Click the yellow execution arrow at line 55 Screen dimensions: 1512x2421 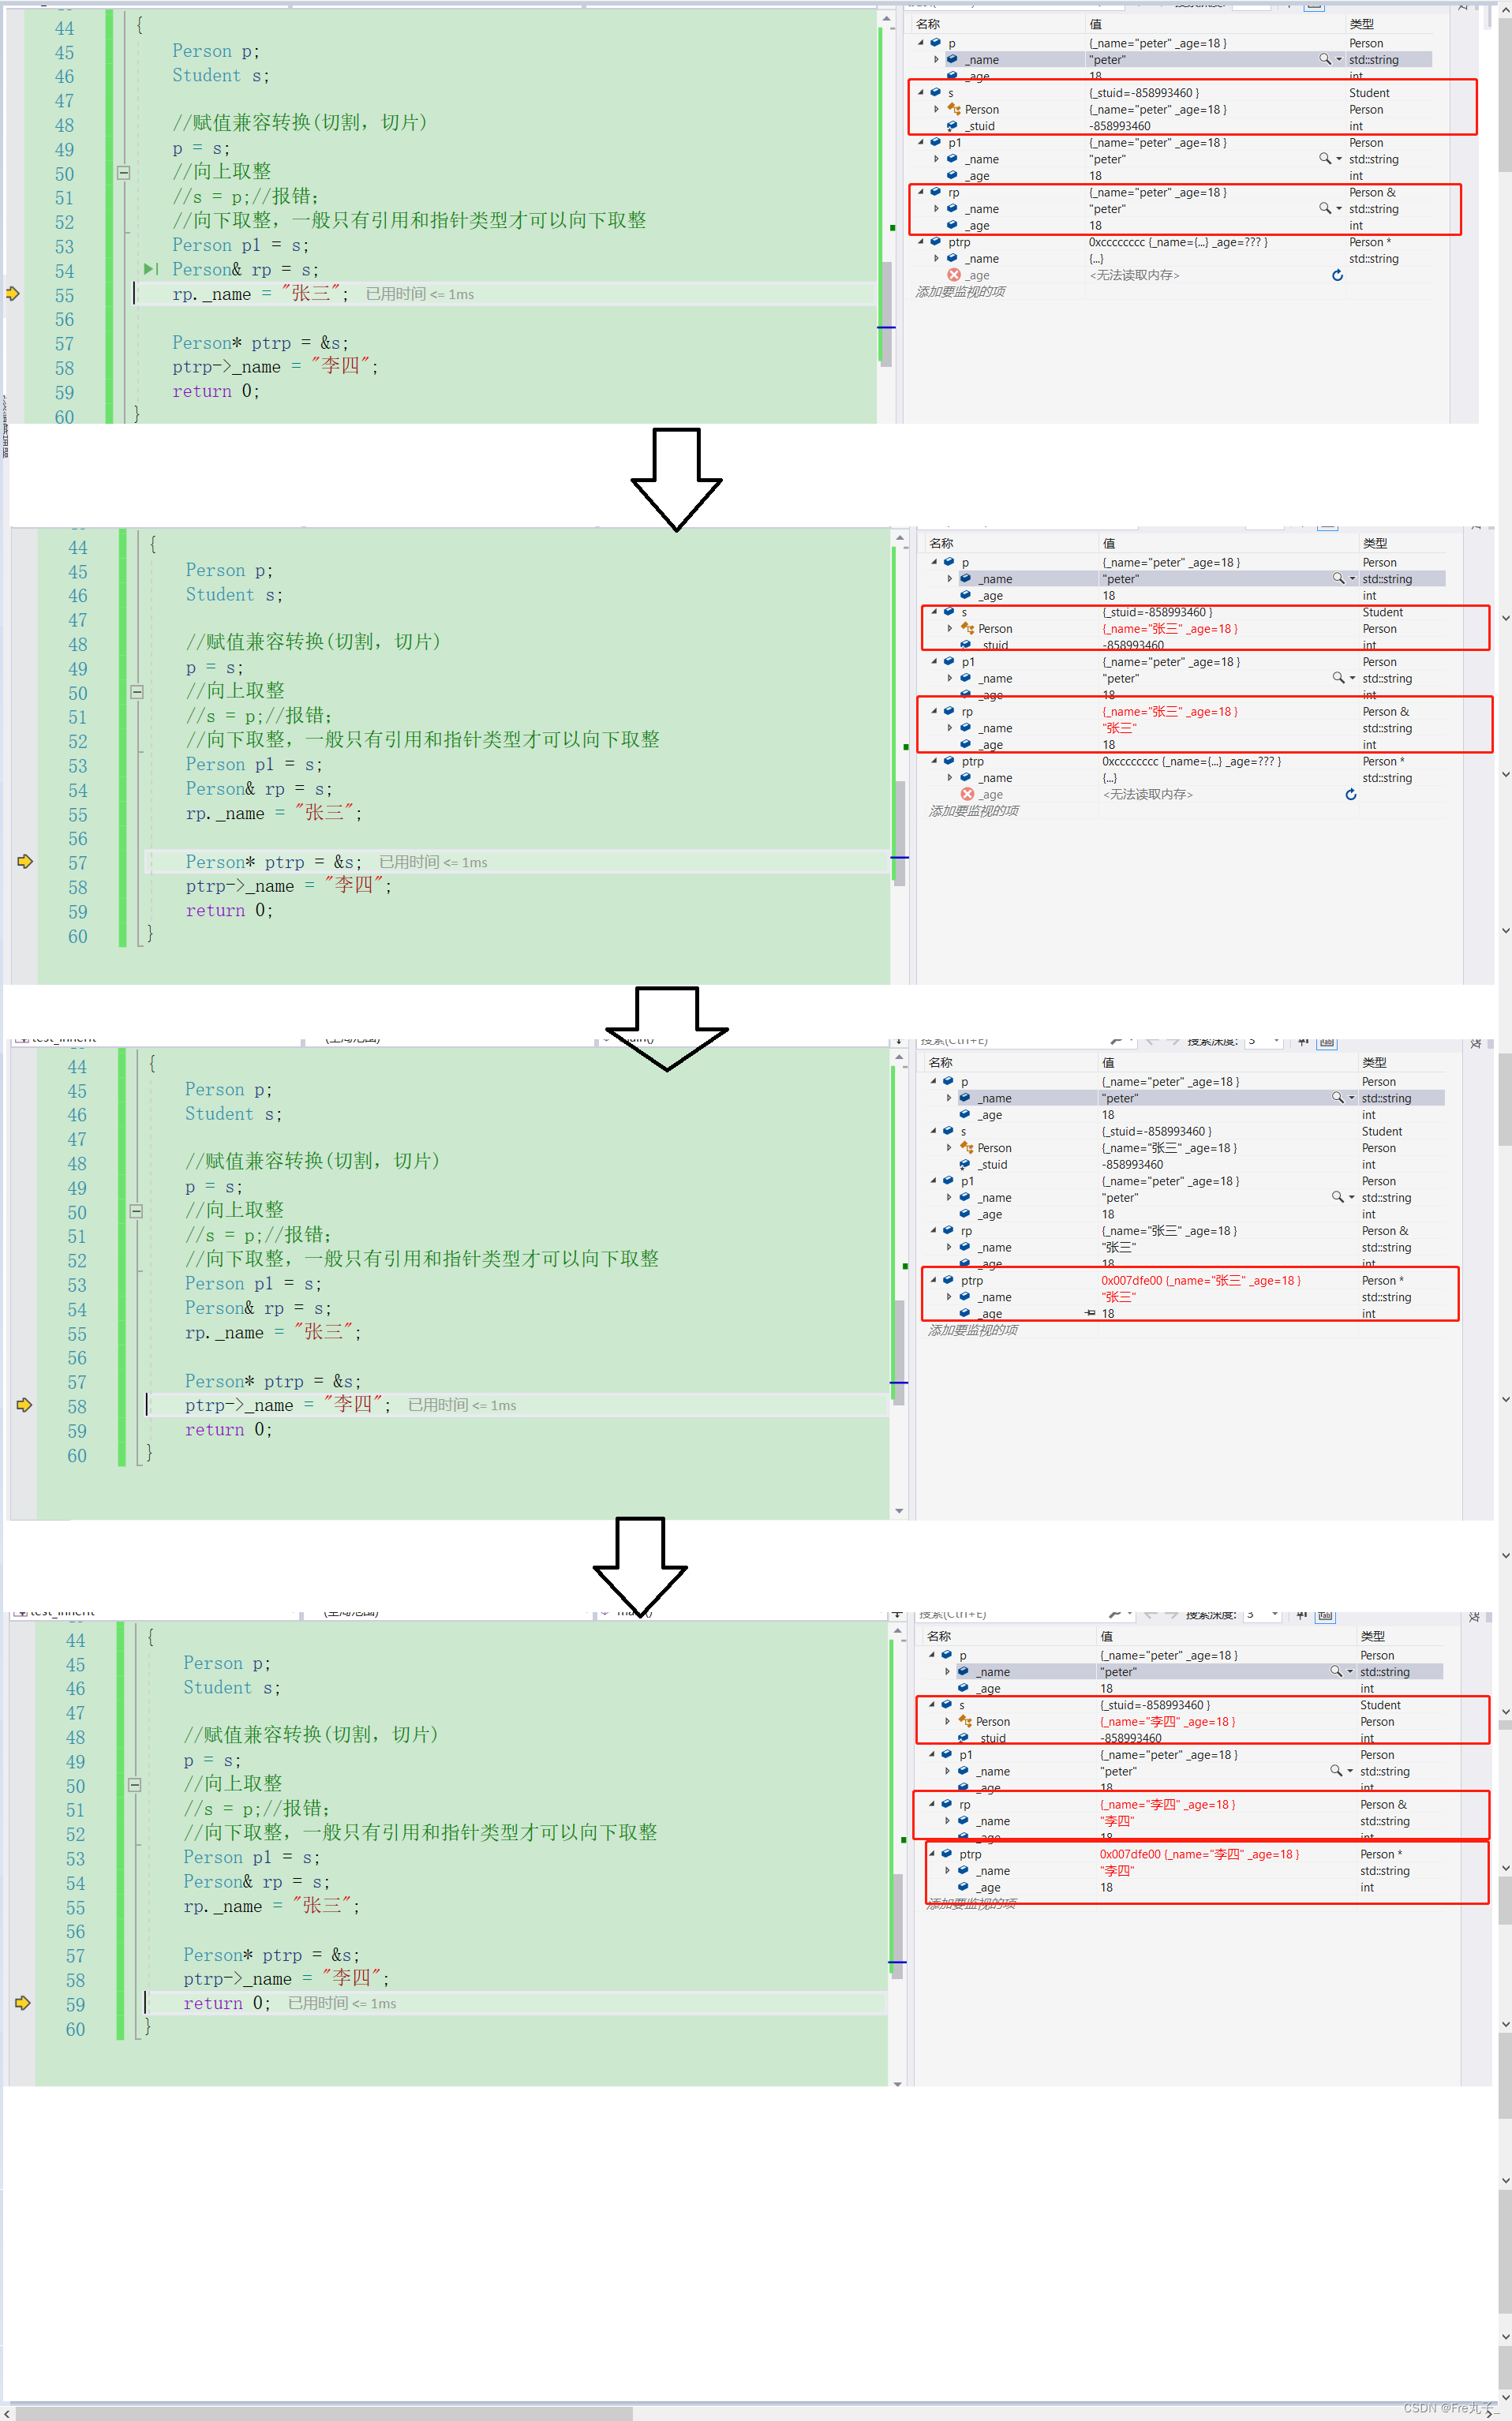13,294
